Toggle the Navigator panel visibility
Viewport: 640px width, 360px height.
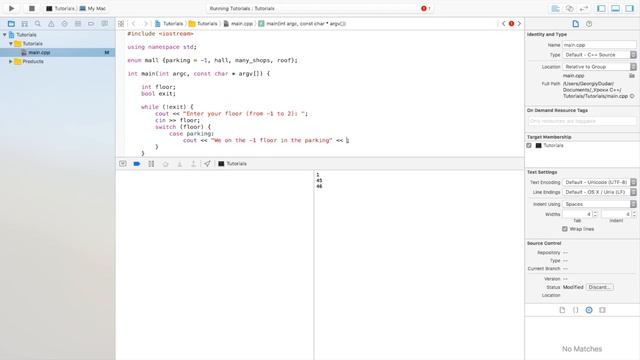(601, 8)
